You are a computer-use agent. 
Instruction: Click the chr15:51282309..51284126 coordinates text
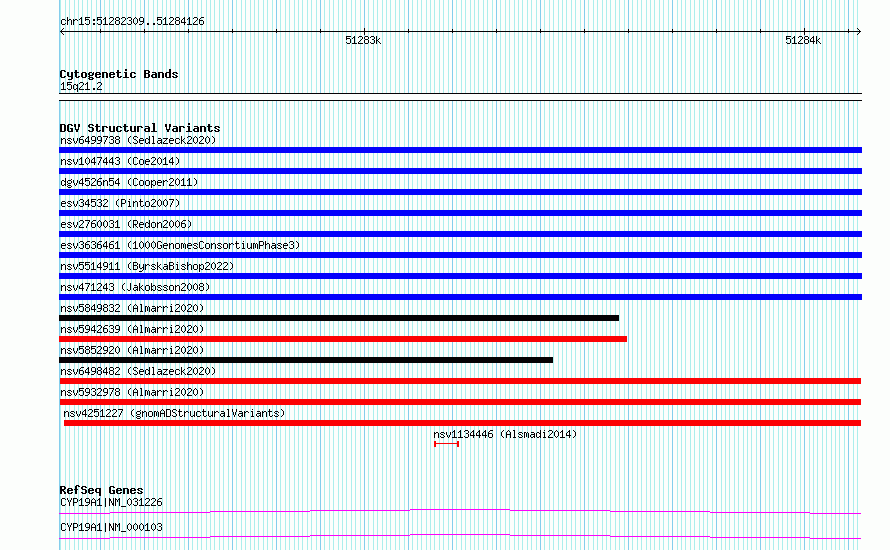[132, 22]
